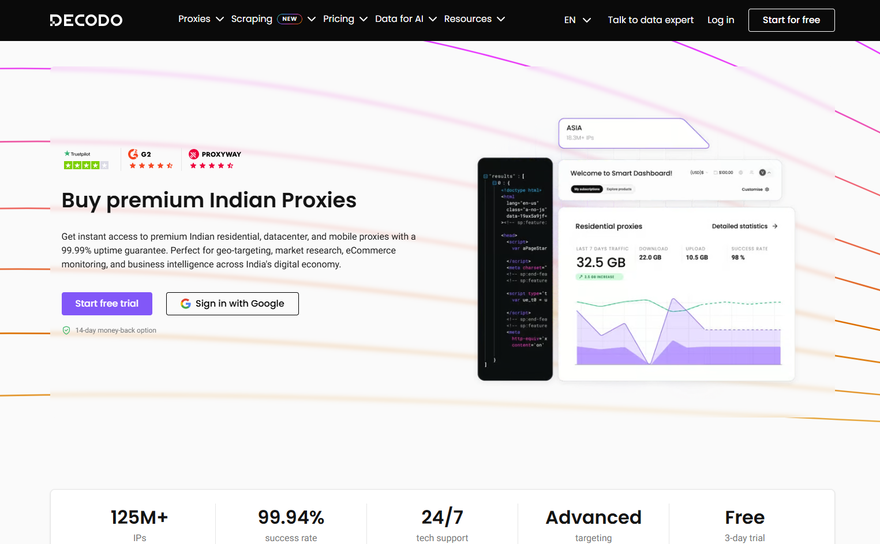Viewport: 880px width, 544px height.
Task: Click the 99.94% success rate stat
Action: click(291, 524)
